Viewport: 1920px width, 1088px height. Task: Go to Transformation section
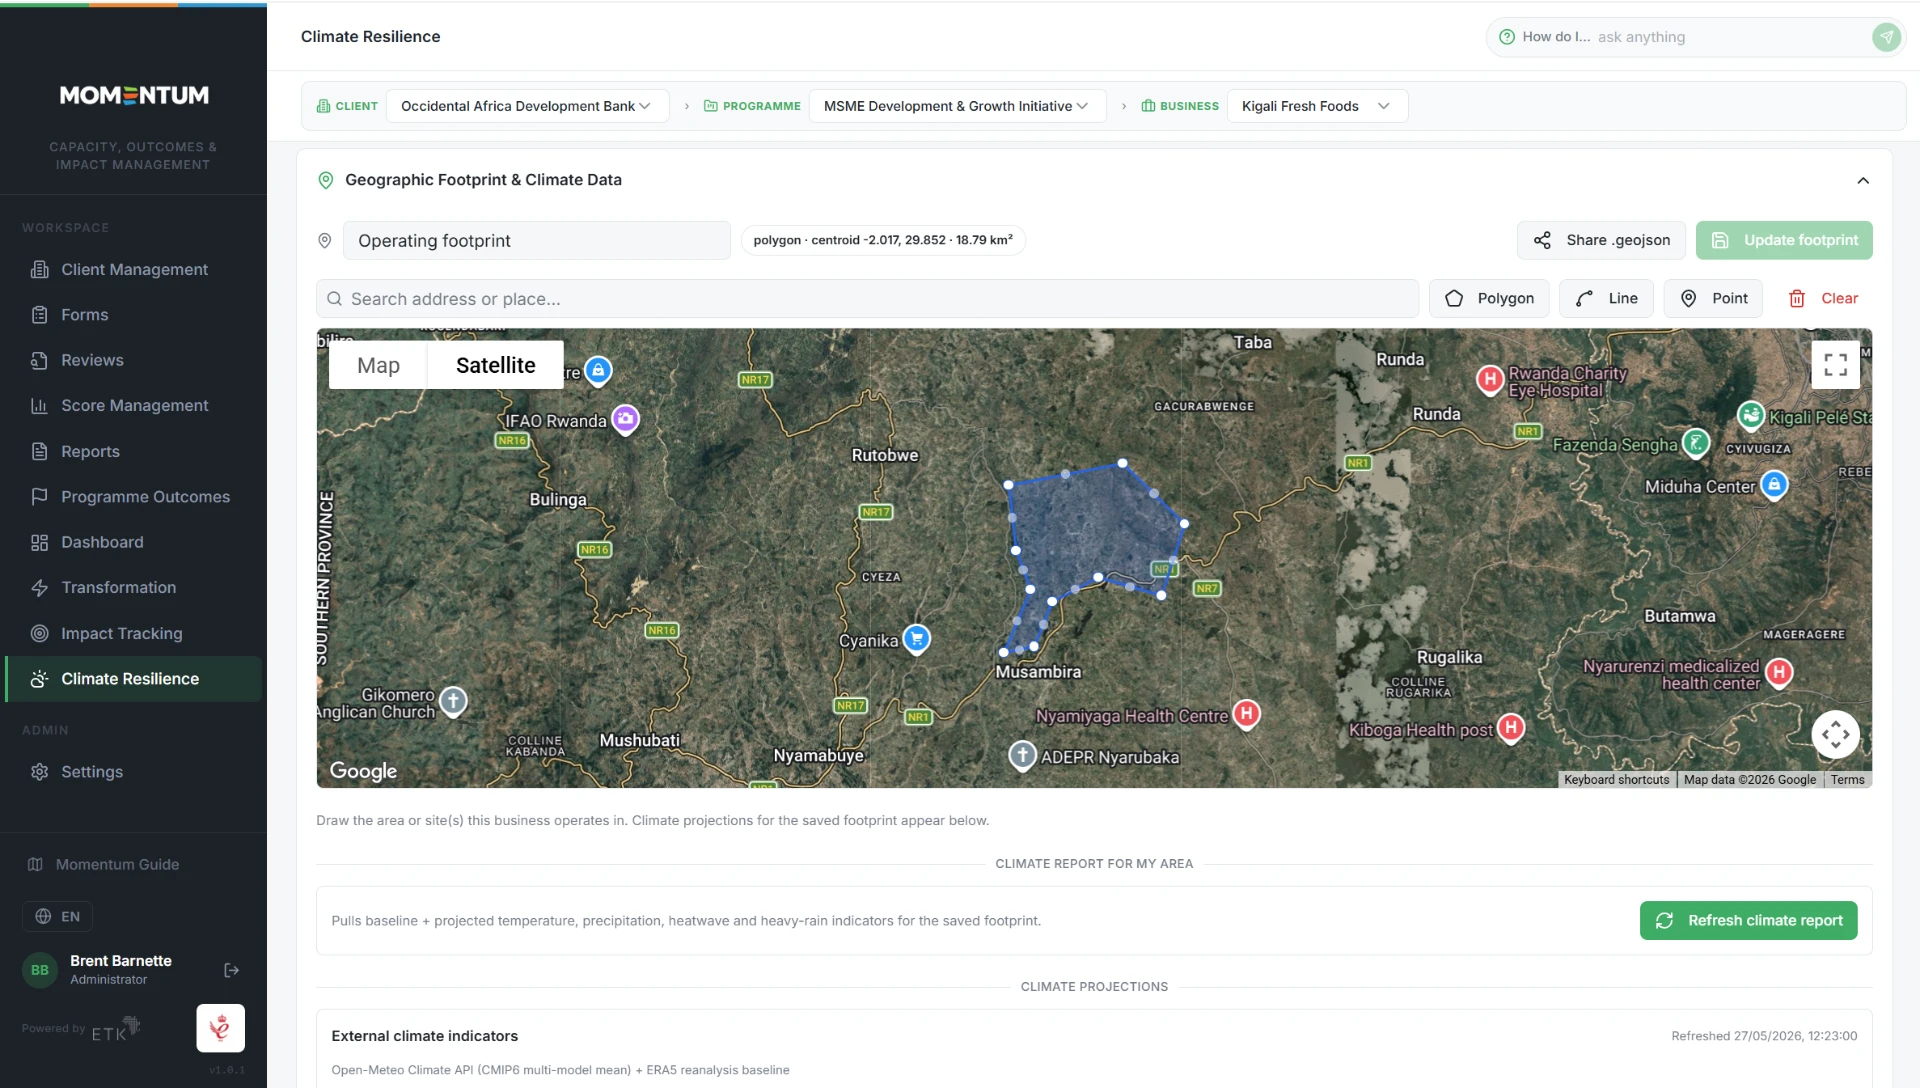133,587
